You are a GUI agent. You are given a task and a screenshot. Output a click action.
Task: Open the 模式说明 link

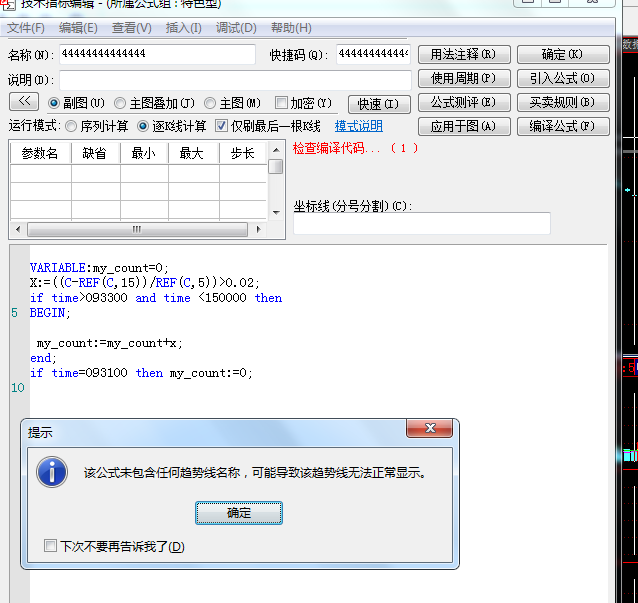coord(358,126)
